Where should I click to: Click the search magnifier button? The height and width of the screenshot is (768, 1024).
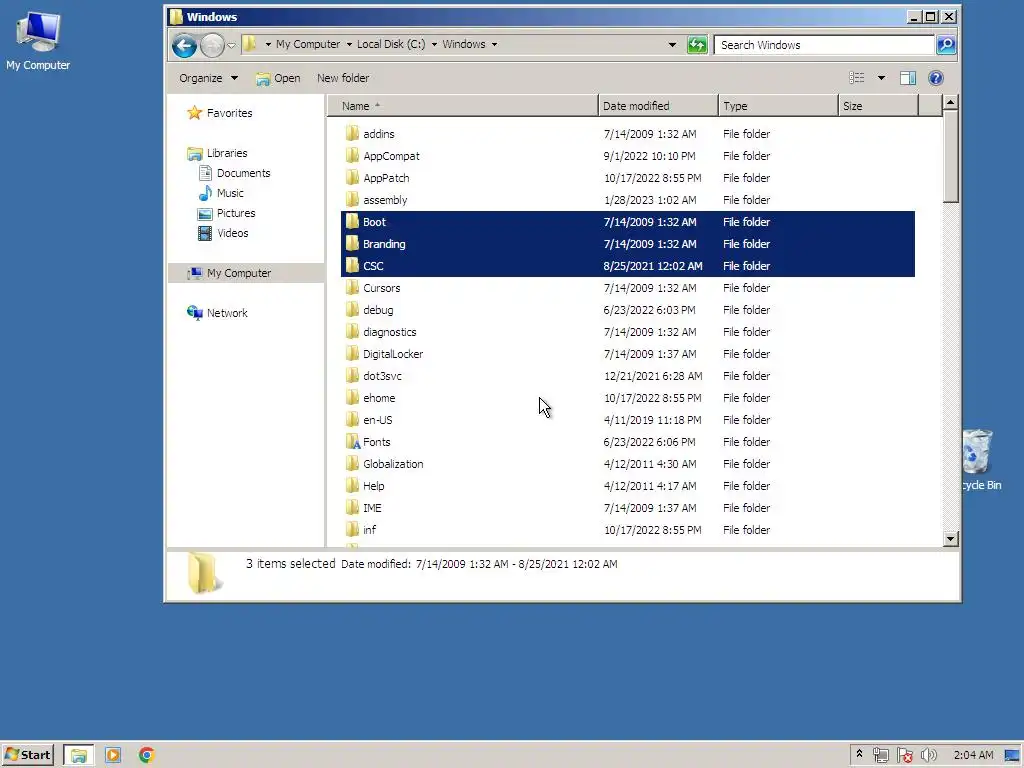(946, 44)
